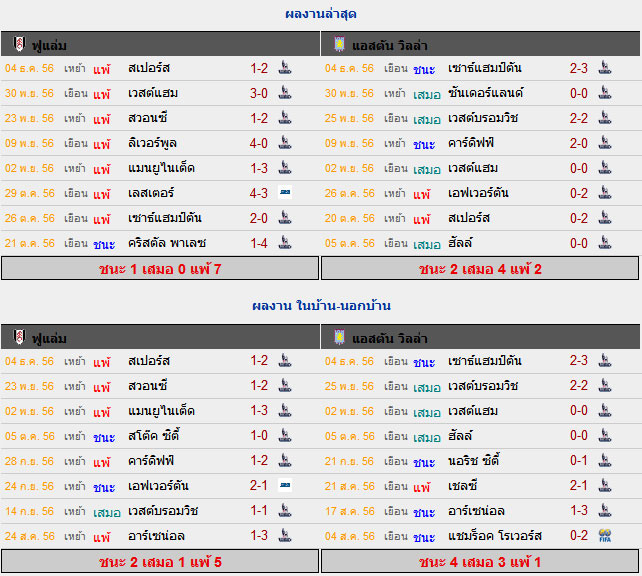Select the team name ซันเดอร์แลนด์
Image resolution: width=642 pixels, height=576 pixels.
point(485,93)
